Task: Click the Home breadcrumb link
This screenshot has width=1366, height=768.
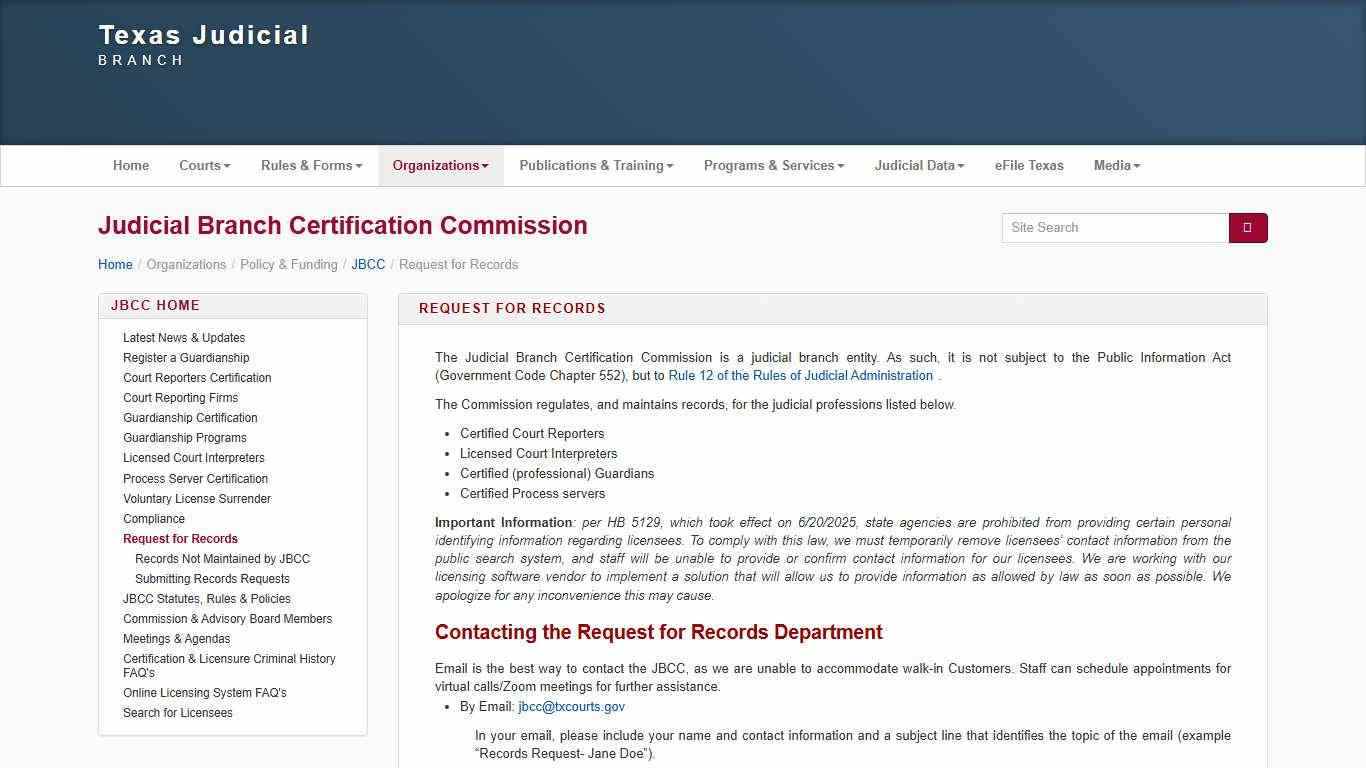Action: pyautogui.click(x=115, y=265)
